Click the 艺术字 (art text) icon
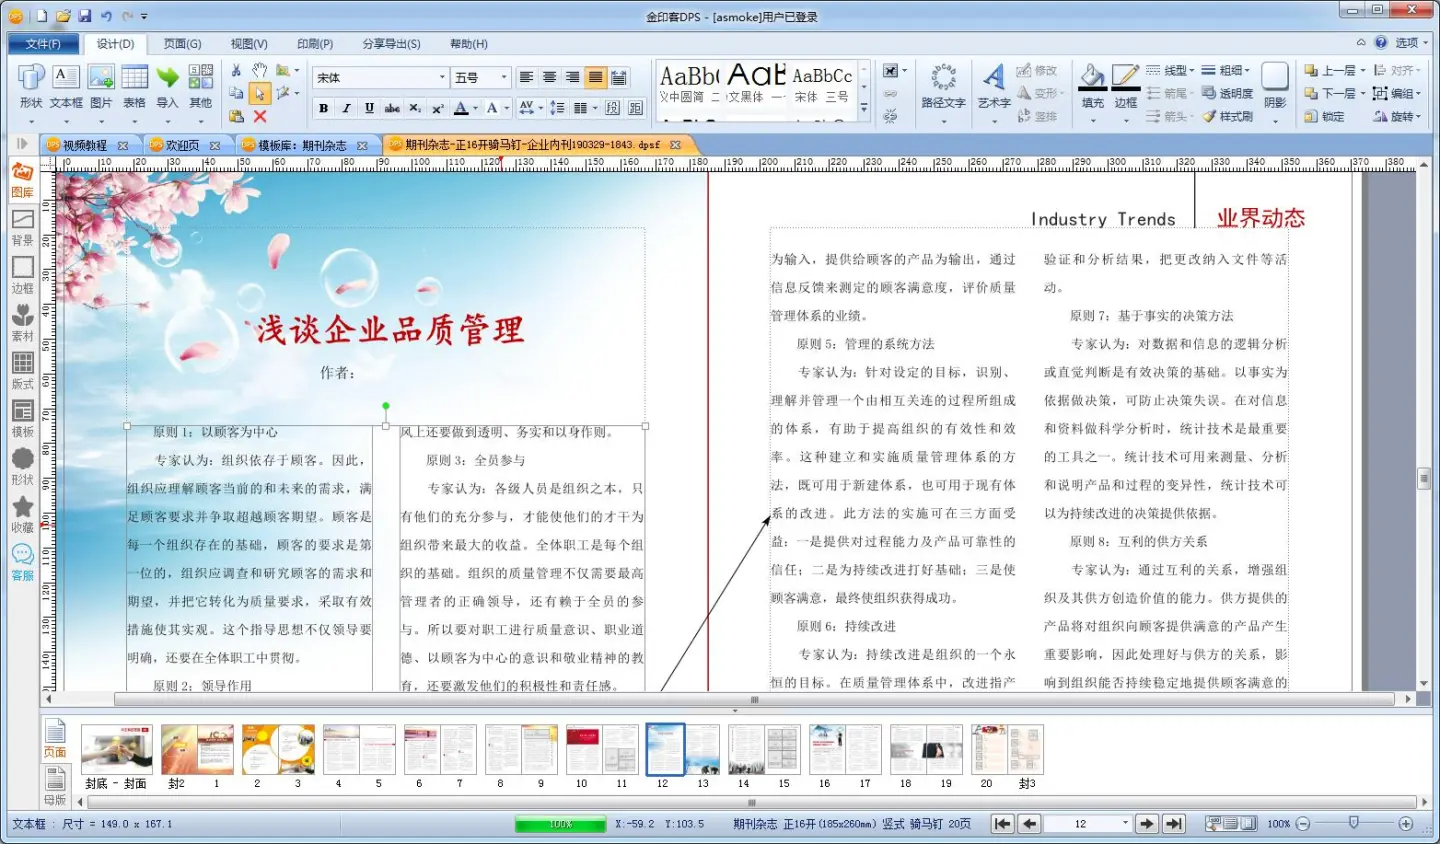Screen dimensions: 1440x844 tap(993, 85)
